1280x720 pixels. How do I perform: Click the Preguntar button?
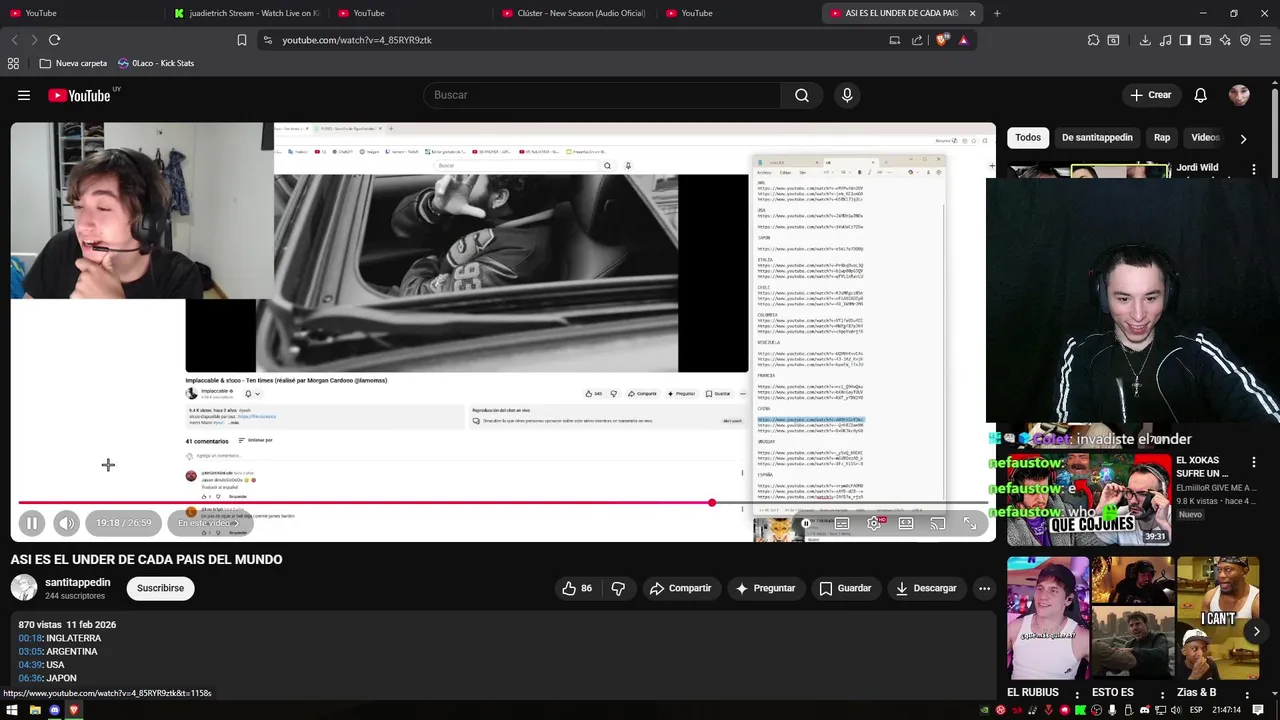765,588
